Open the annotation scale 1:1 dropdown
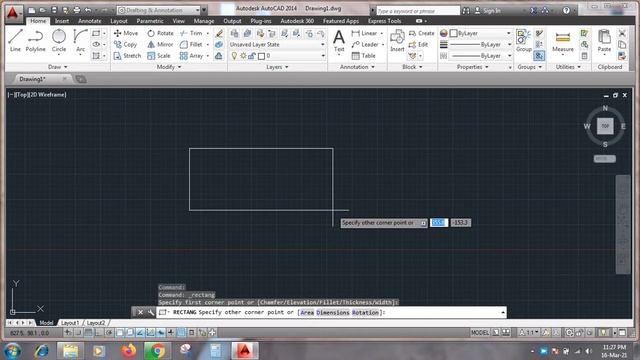 529,333
